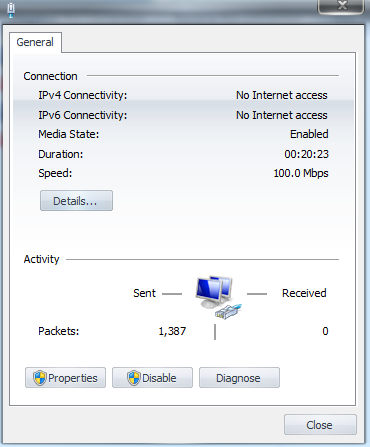Click the 100.0 Mbps speed value

point(301,173)
